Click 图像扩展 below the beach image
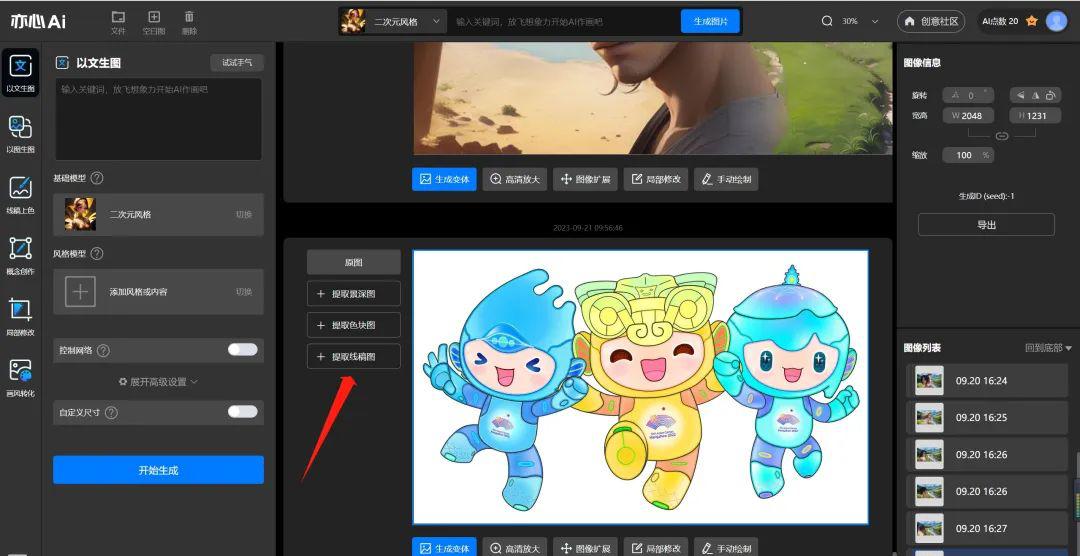 [x=585, y=179]
